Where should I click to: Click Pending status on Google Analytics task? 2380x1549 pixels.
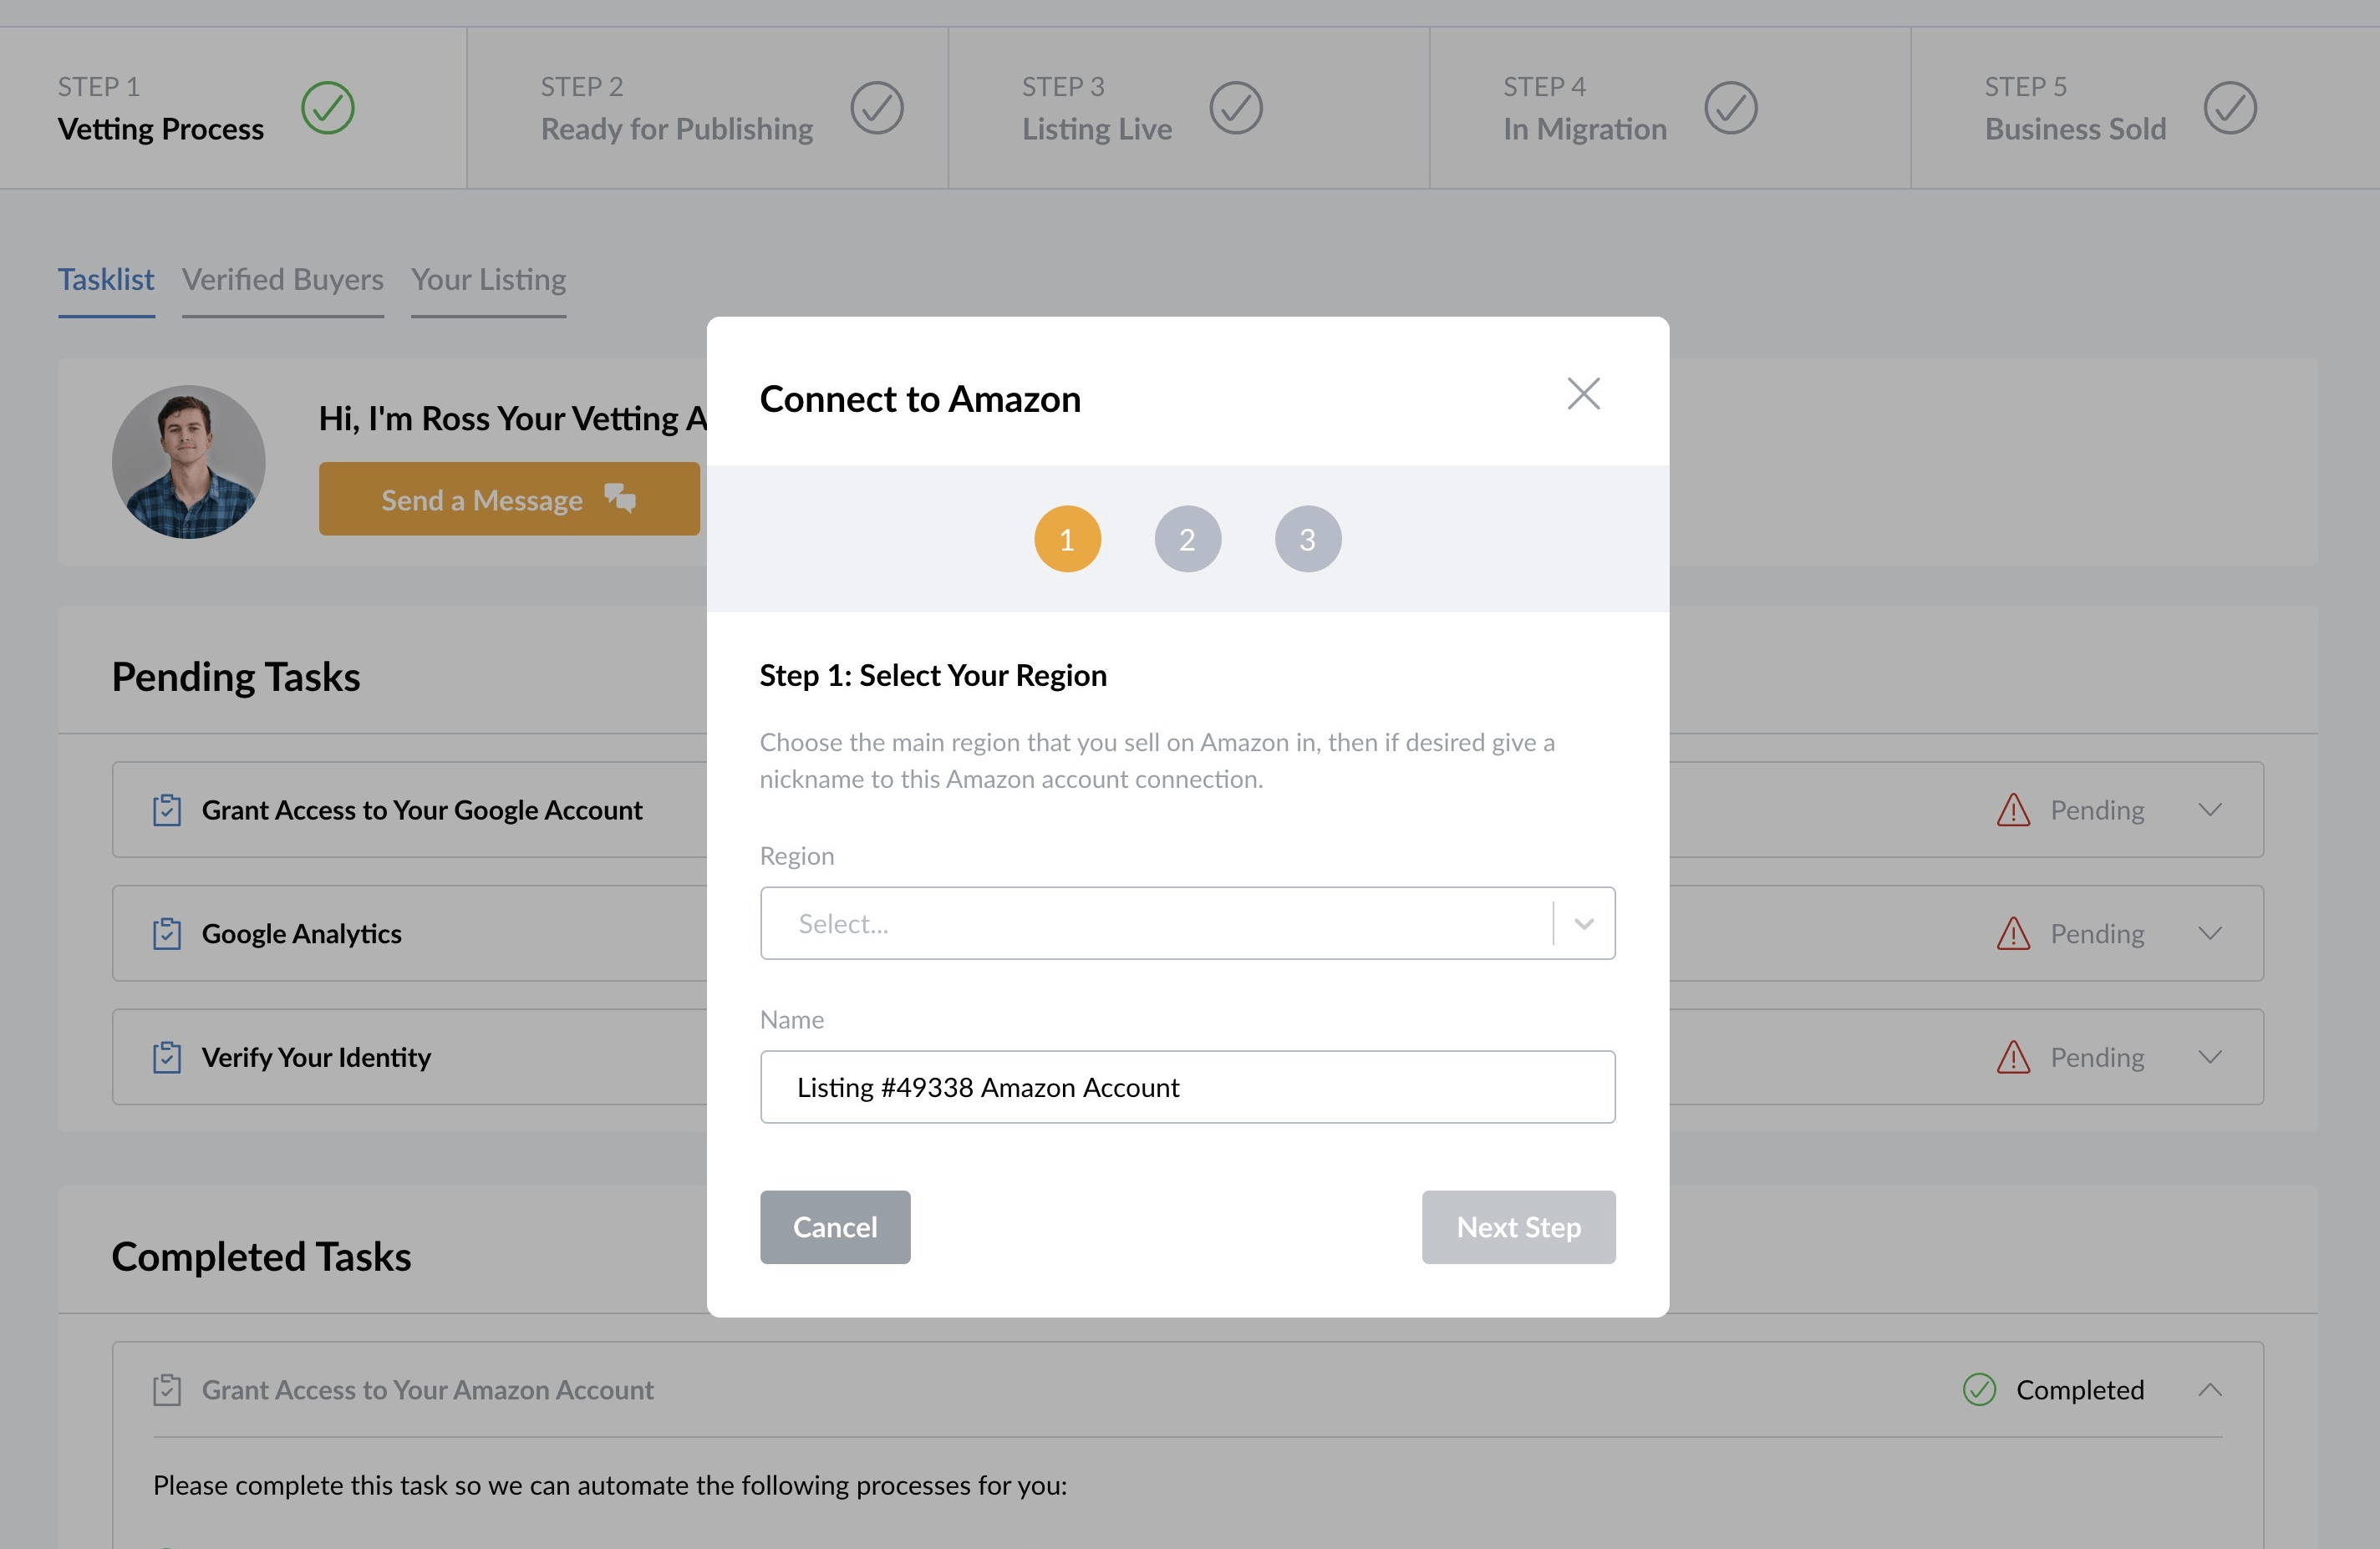(2097, 933)
